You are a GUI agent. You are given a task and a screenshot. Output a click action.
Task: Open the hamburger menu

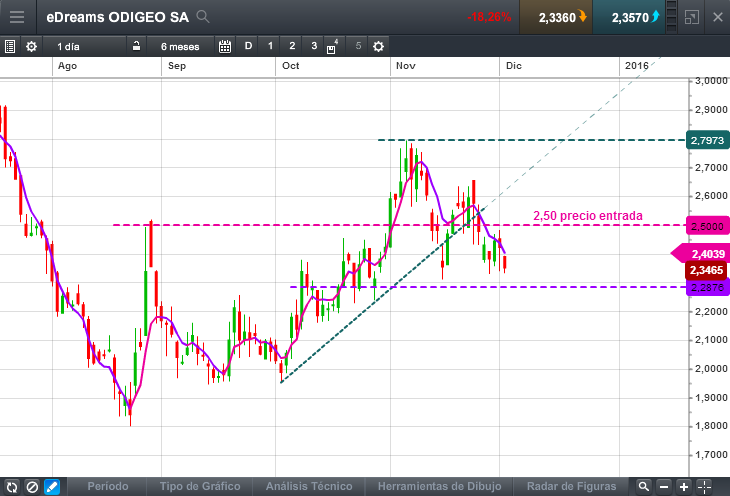(17, 17)
